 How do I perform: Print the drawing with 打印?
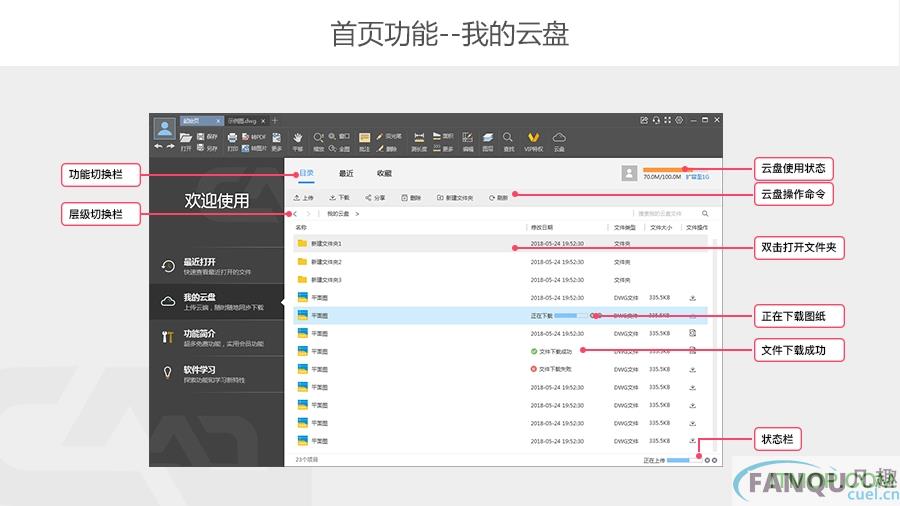coord(232,142)
